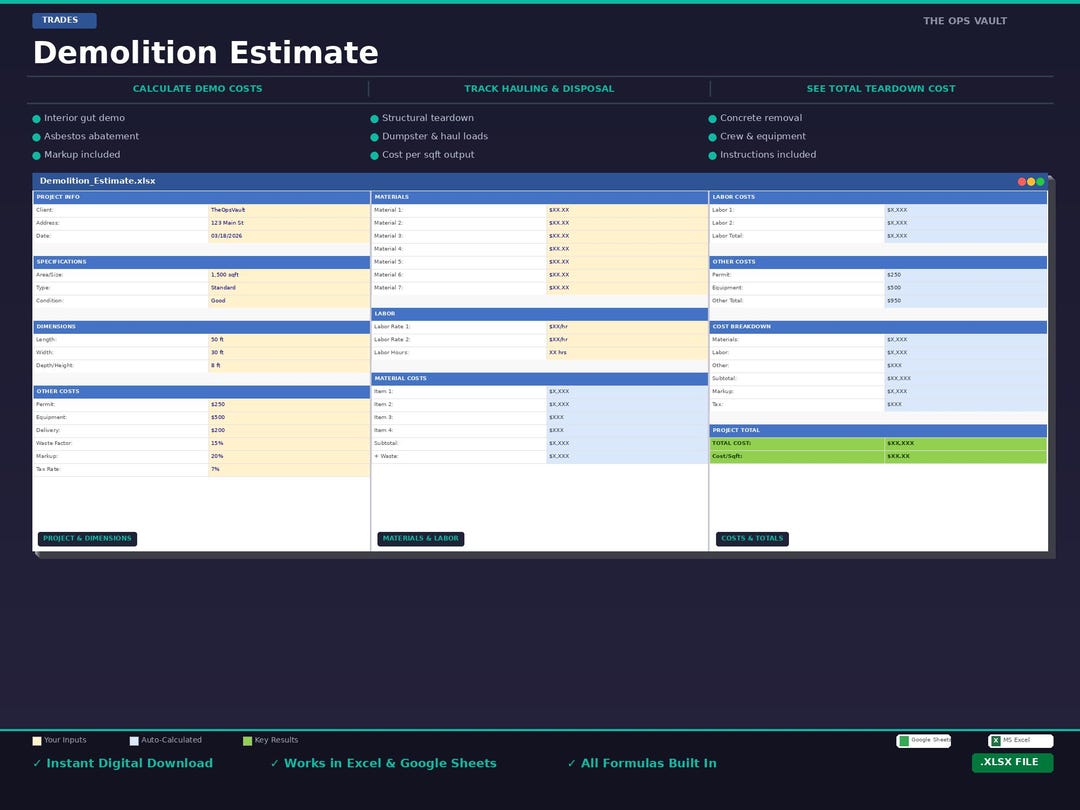The height and width of the screenshot is (810, 1080).
Task: Click the Instant Digital Download text
Action: coord(129,763)
